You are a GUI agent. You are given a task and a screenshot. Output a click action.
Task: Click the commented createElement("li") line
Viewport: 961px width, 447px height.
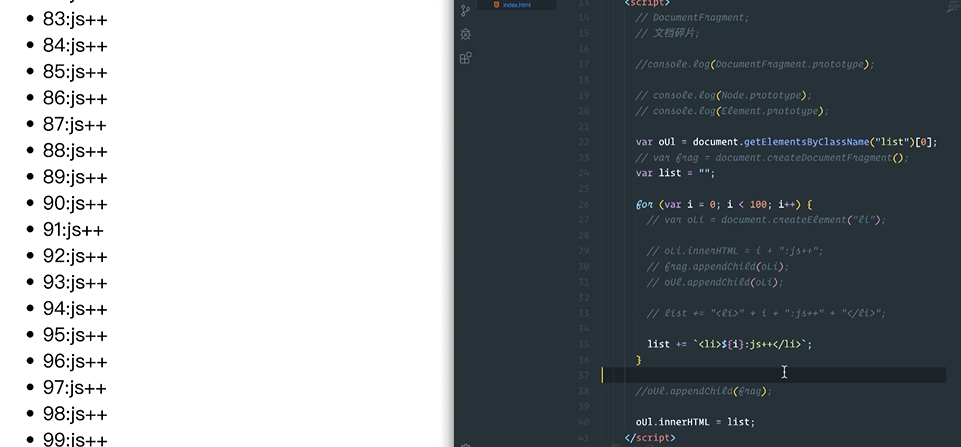pos(766,220)
